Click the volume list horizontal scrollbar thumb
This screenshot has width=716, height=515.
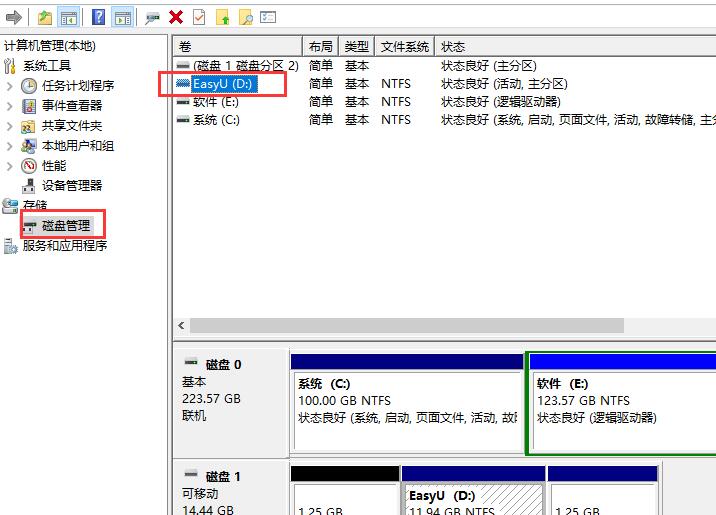coord(407,326)
